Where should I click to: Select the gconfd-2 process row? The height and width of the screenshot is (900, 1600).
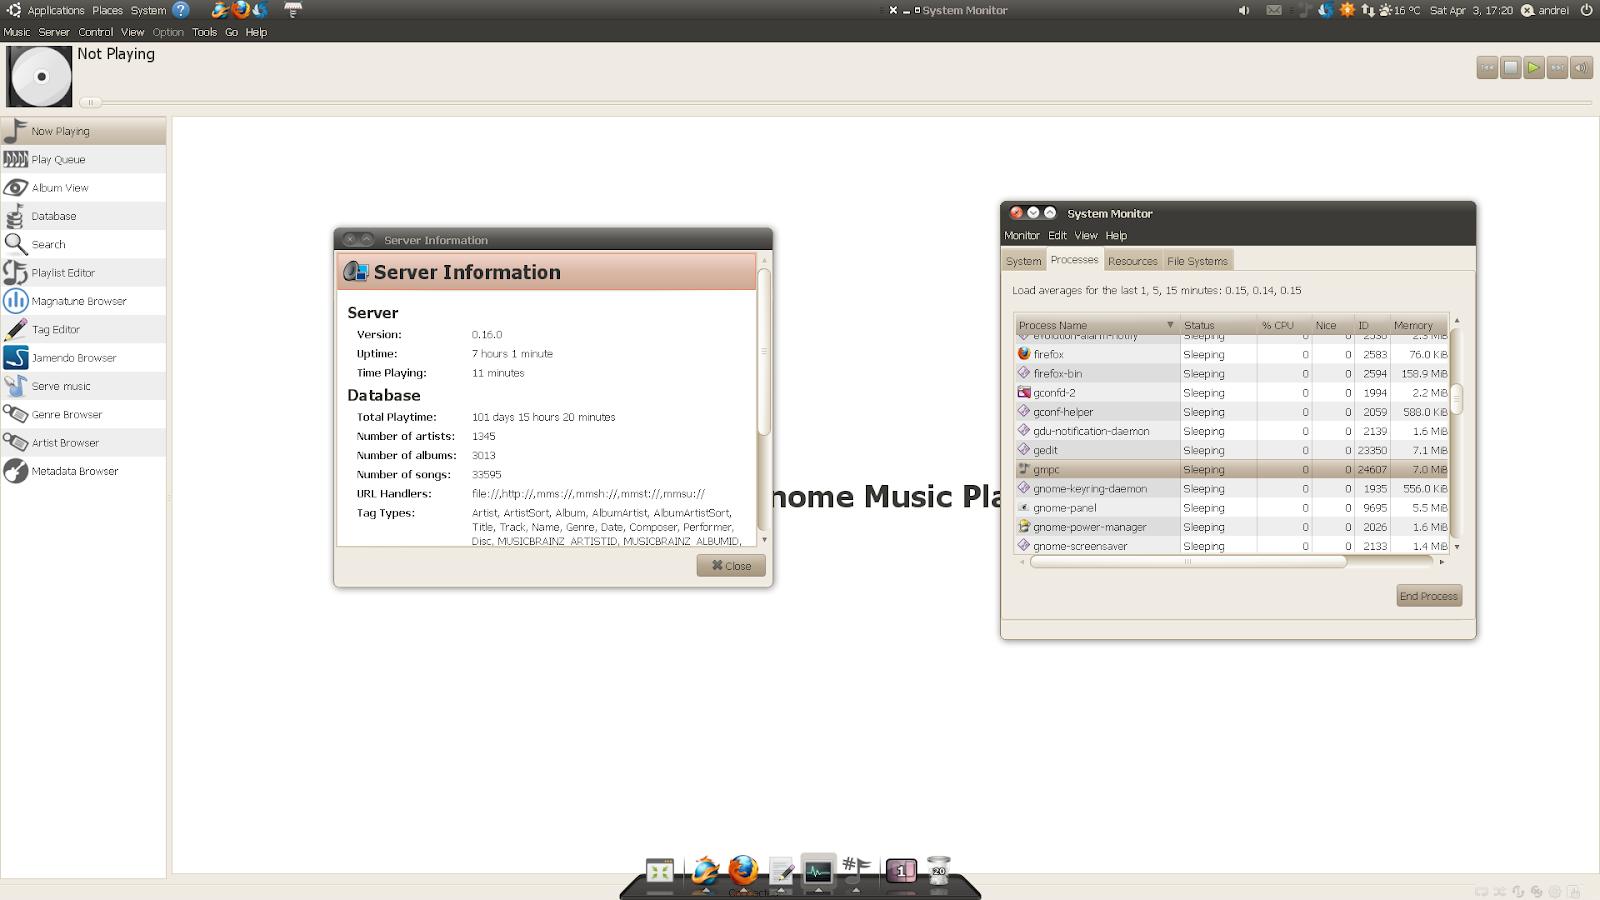click(1232, 393)
